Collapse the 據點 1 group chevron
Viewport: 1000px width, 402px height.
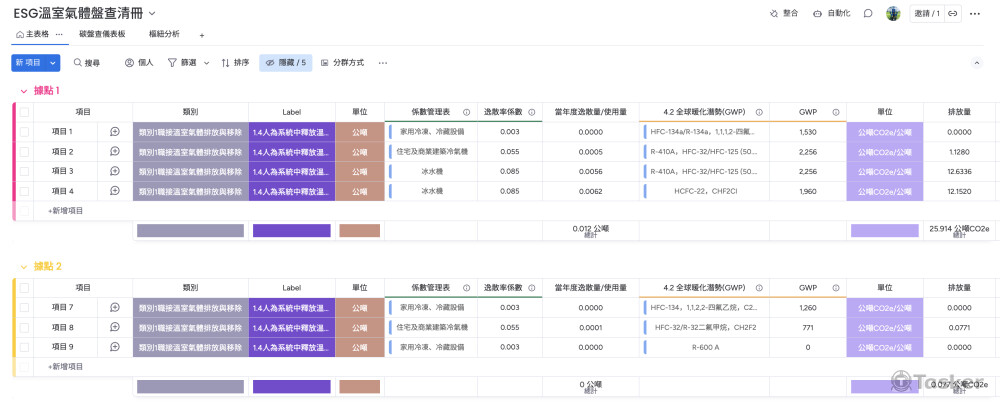point(24,91)
